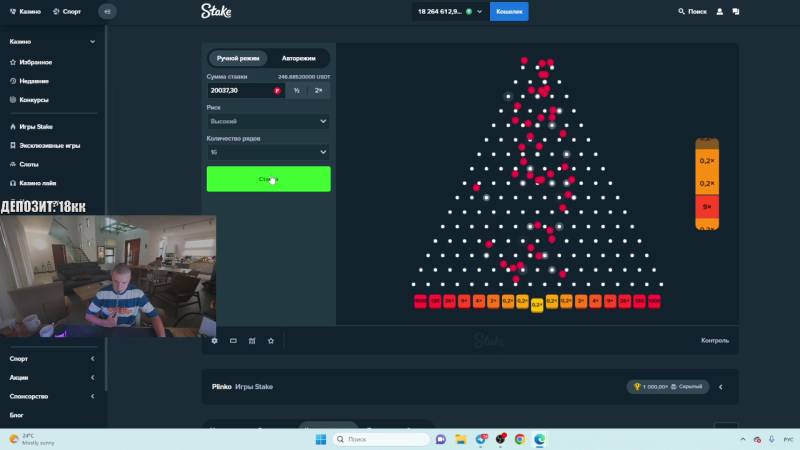Open Контроль fairness link
Viewport: 800px width, 450px height.
pos(715,340)
